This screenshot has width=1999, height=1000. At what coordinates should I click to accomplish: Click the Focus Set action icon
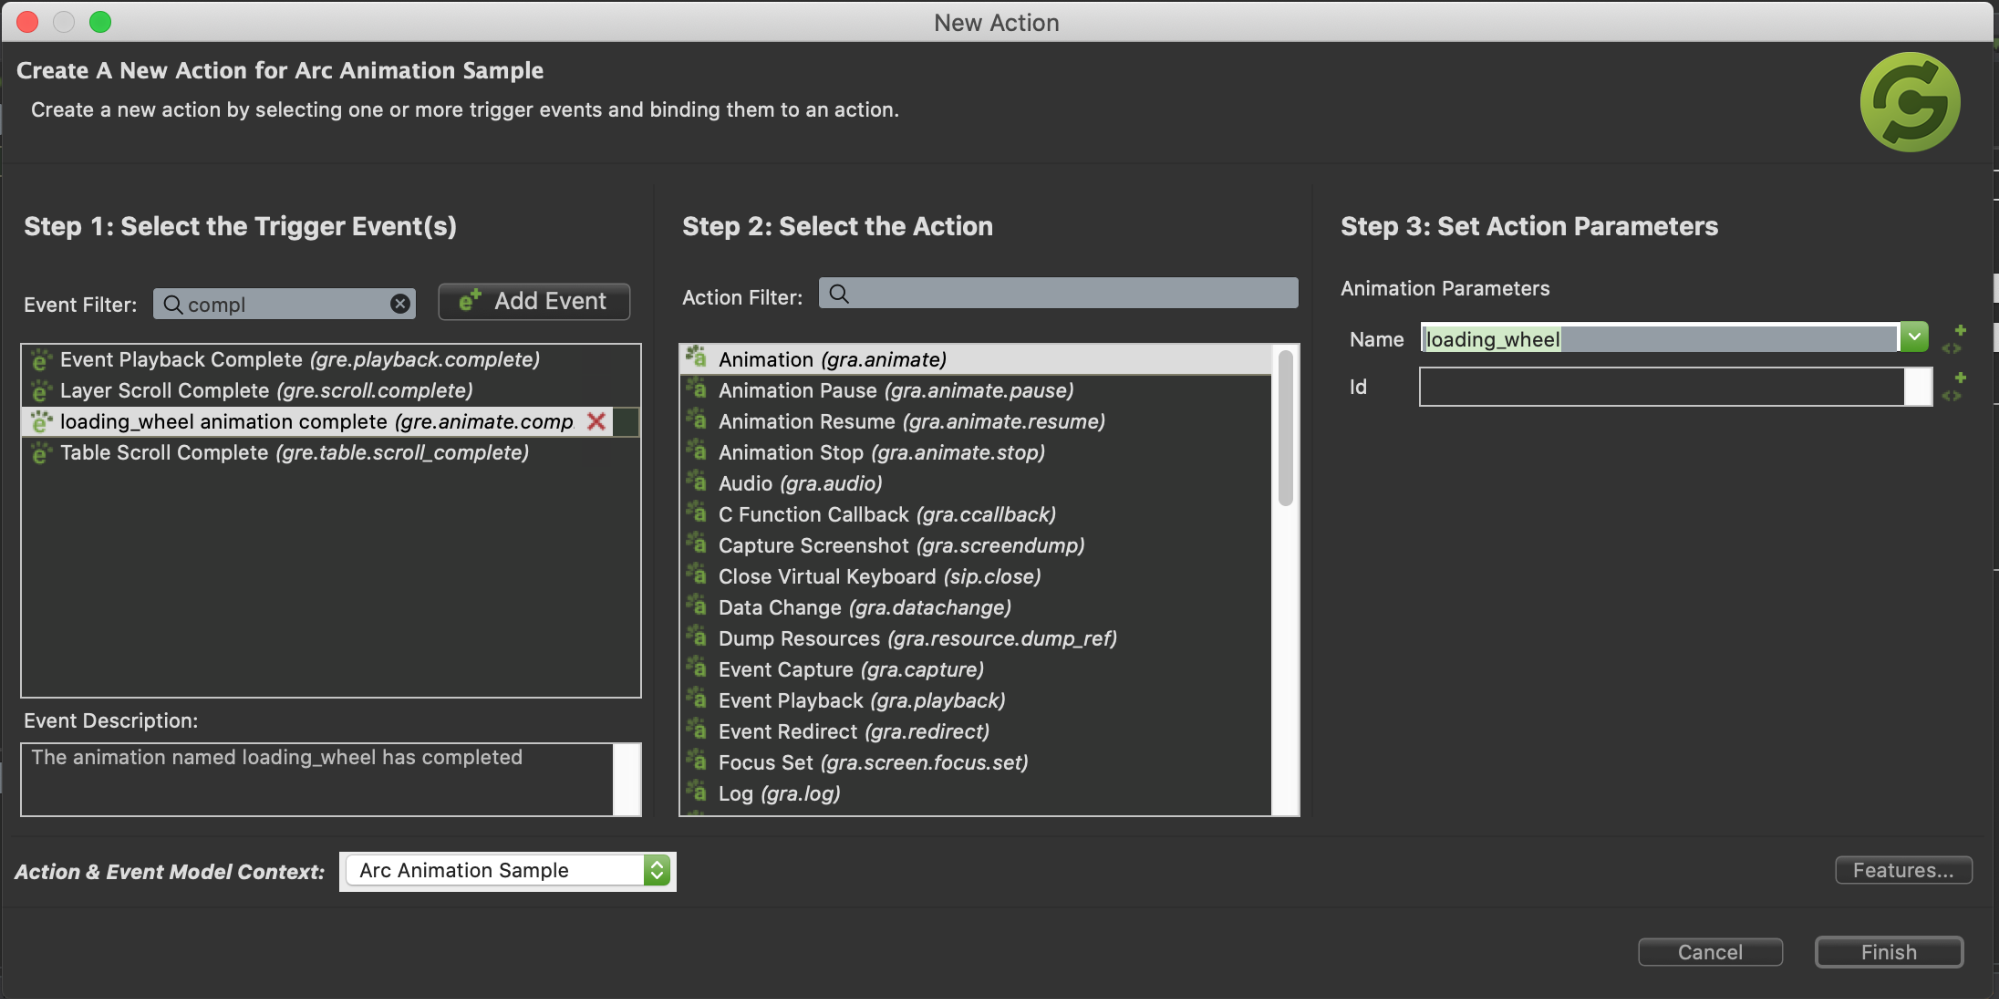tap(697, 760)
